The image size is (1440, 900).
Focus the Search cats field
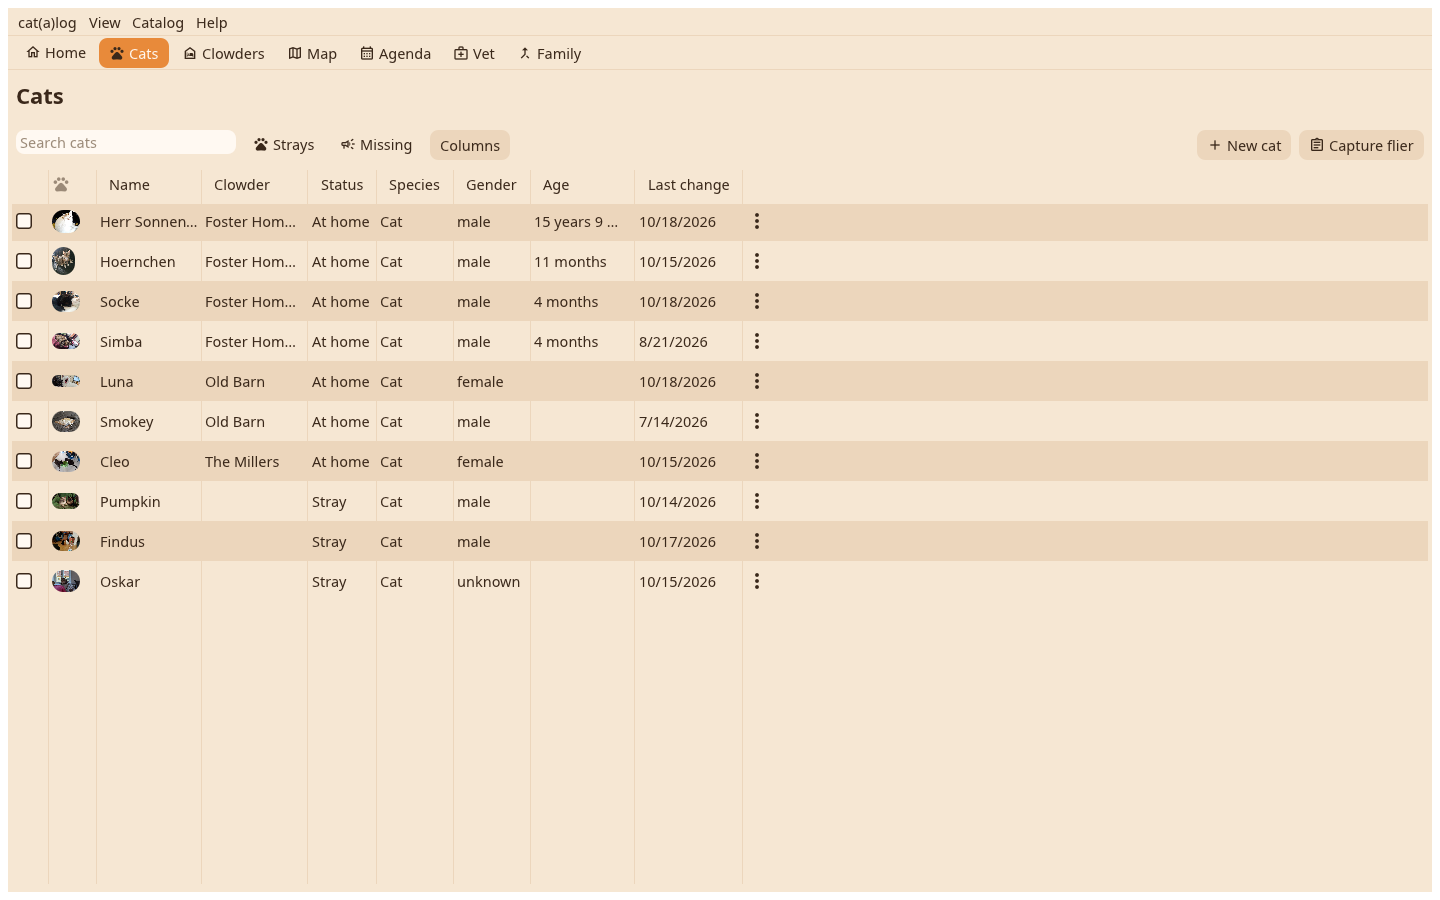[x=126, y=143]
